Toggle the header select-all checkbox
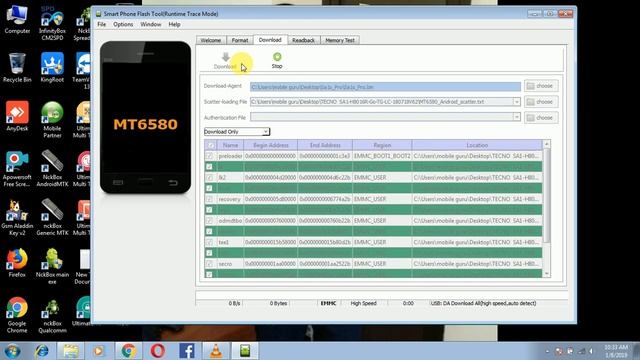 (211, 145)
